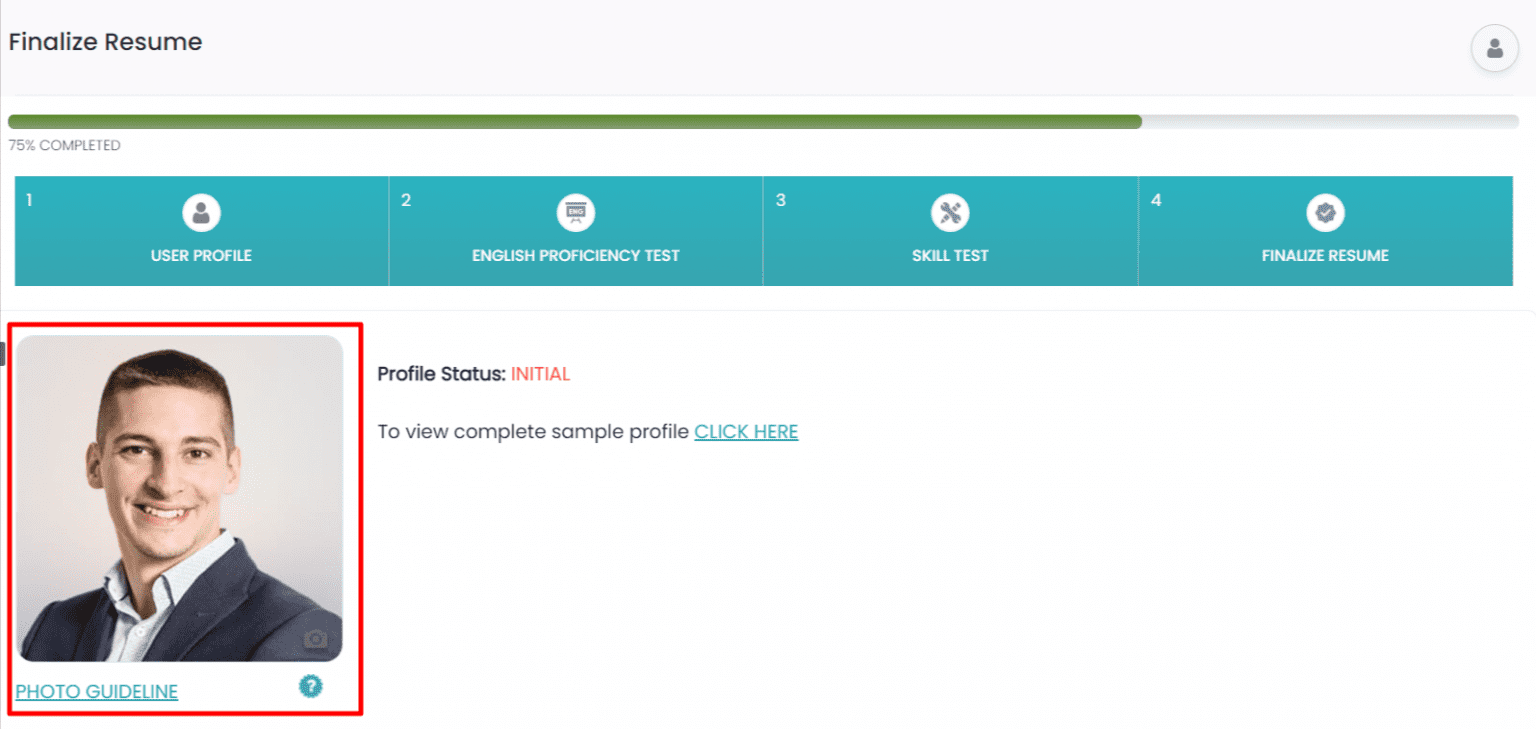Select the USER PROFILE step

[x=200, y=255]
